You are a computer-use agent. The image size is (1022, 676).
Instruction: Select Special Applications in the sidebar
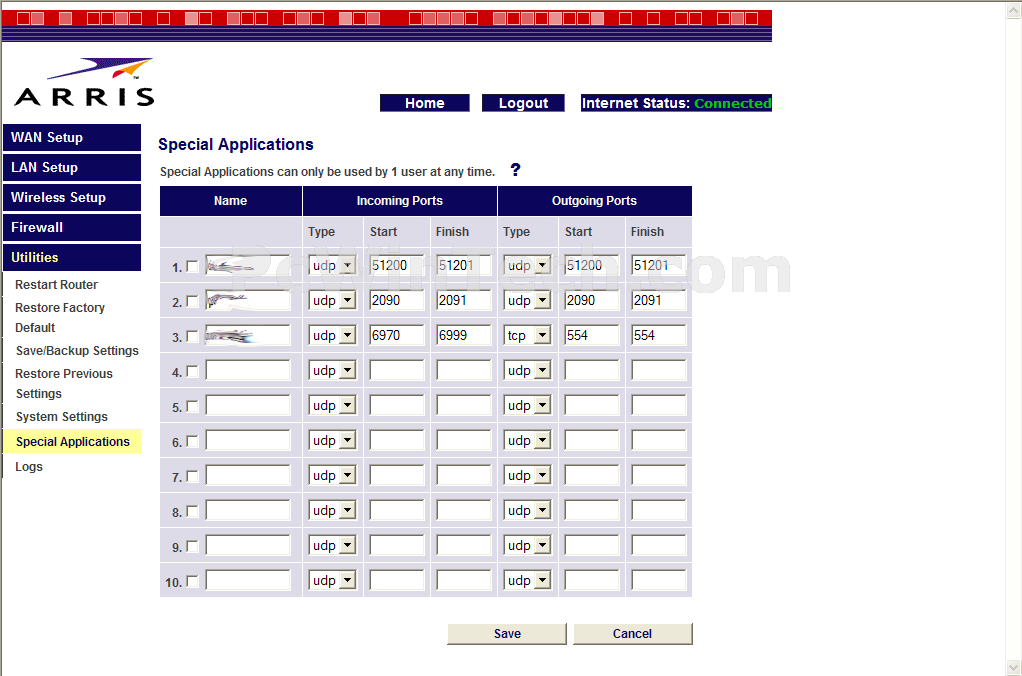[72, 441]
